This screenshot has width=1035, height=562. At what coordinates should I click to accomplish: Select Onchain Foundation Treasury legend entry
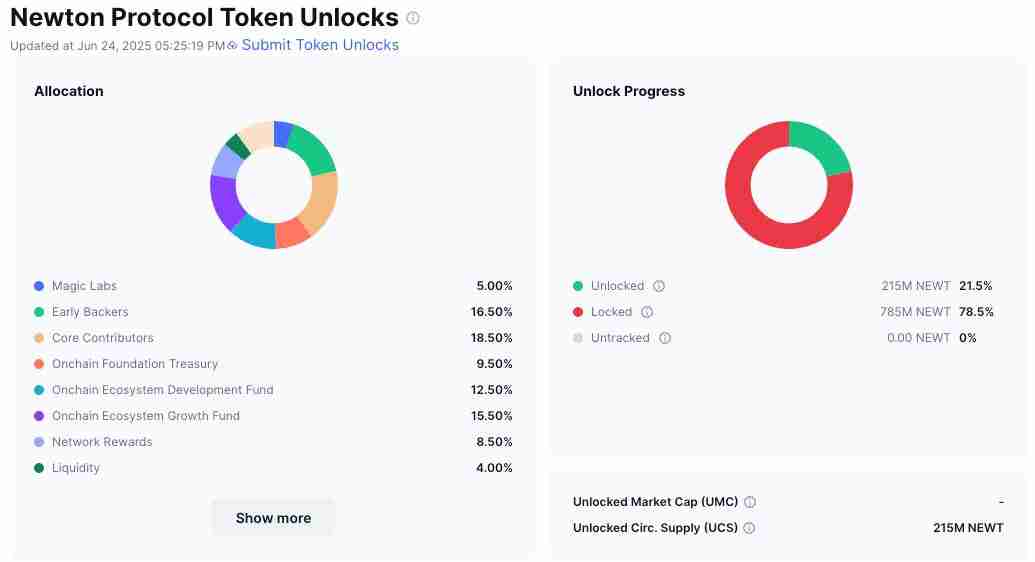pyautogui.click(x=134, y=364)
